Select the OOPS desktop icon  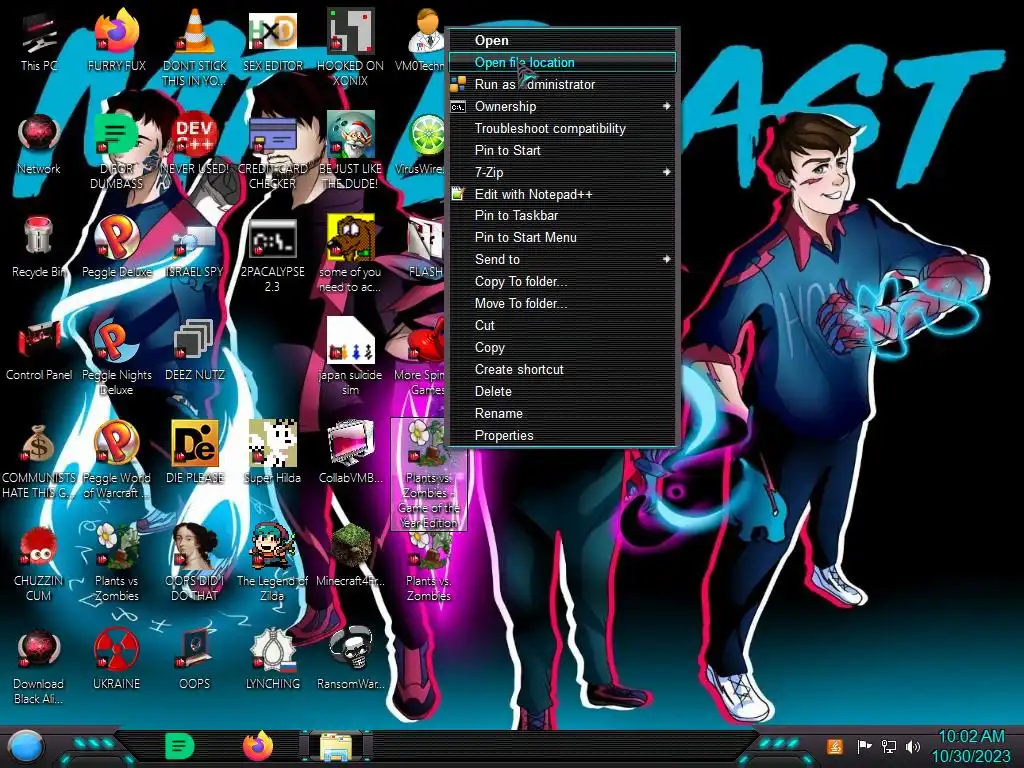point(195,661)
